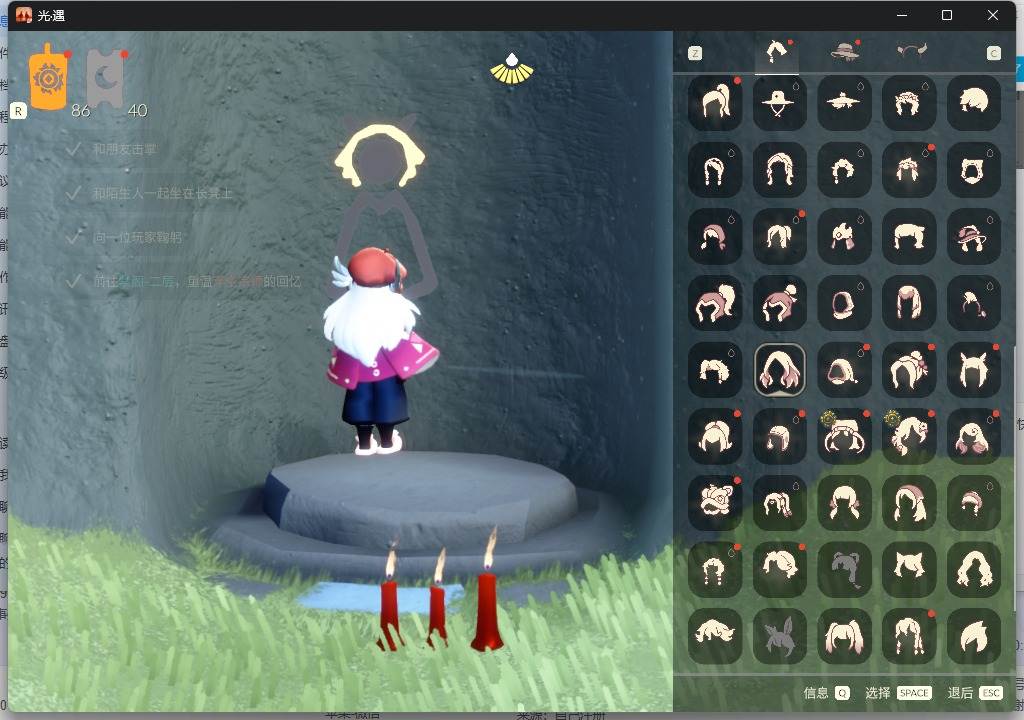
Task: Click the 退后 ESC back button
Action: click(x=974, y=693)
